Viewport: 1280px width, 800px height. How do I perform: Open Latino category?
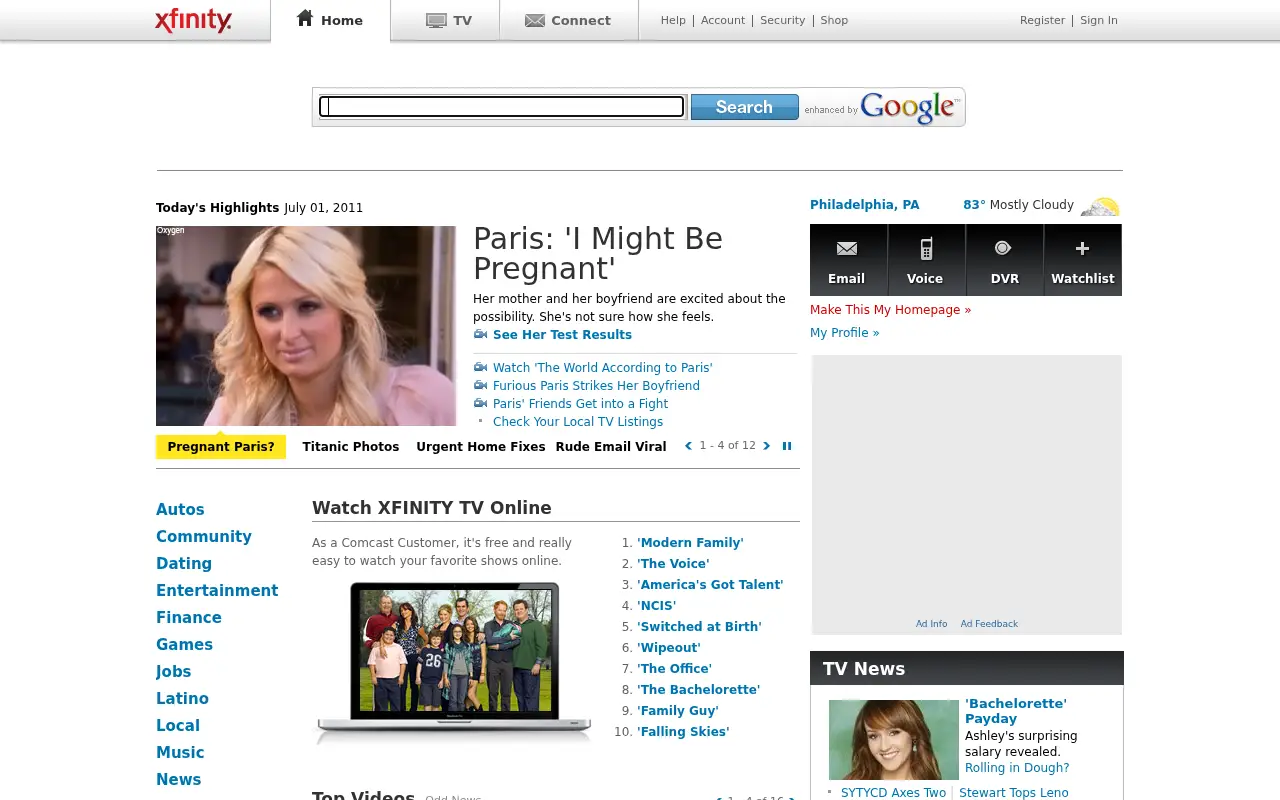pos(183,699)
